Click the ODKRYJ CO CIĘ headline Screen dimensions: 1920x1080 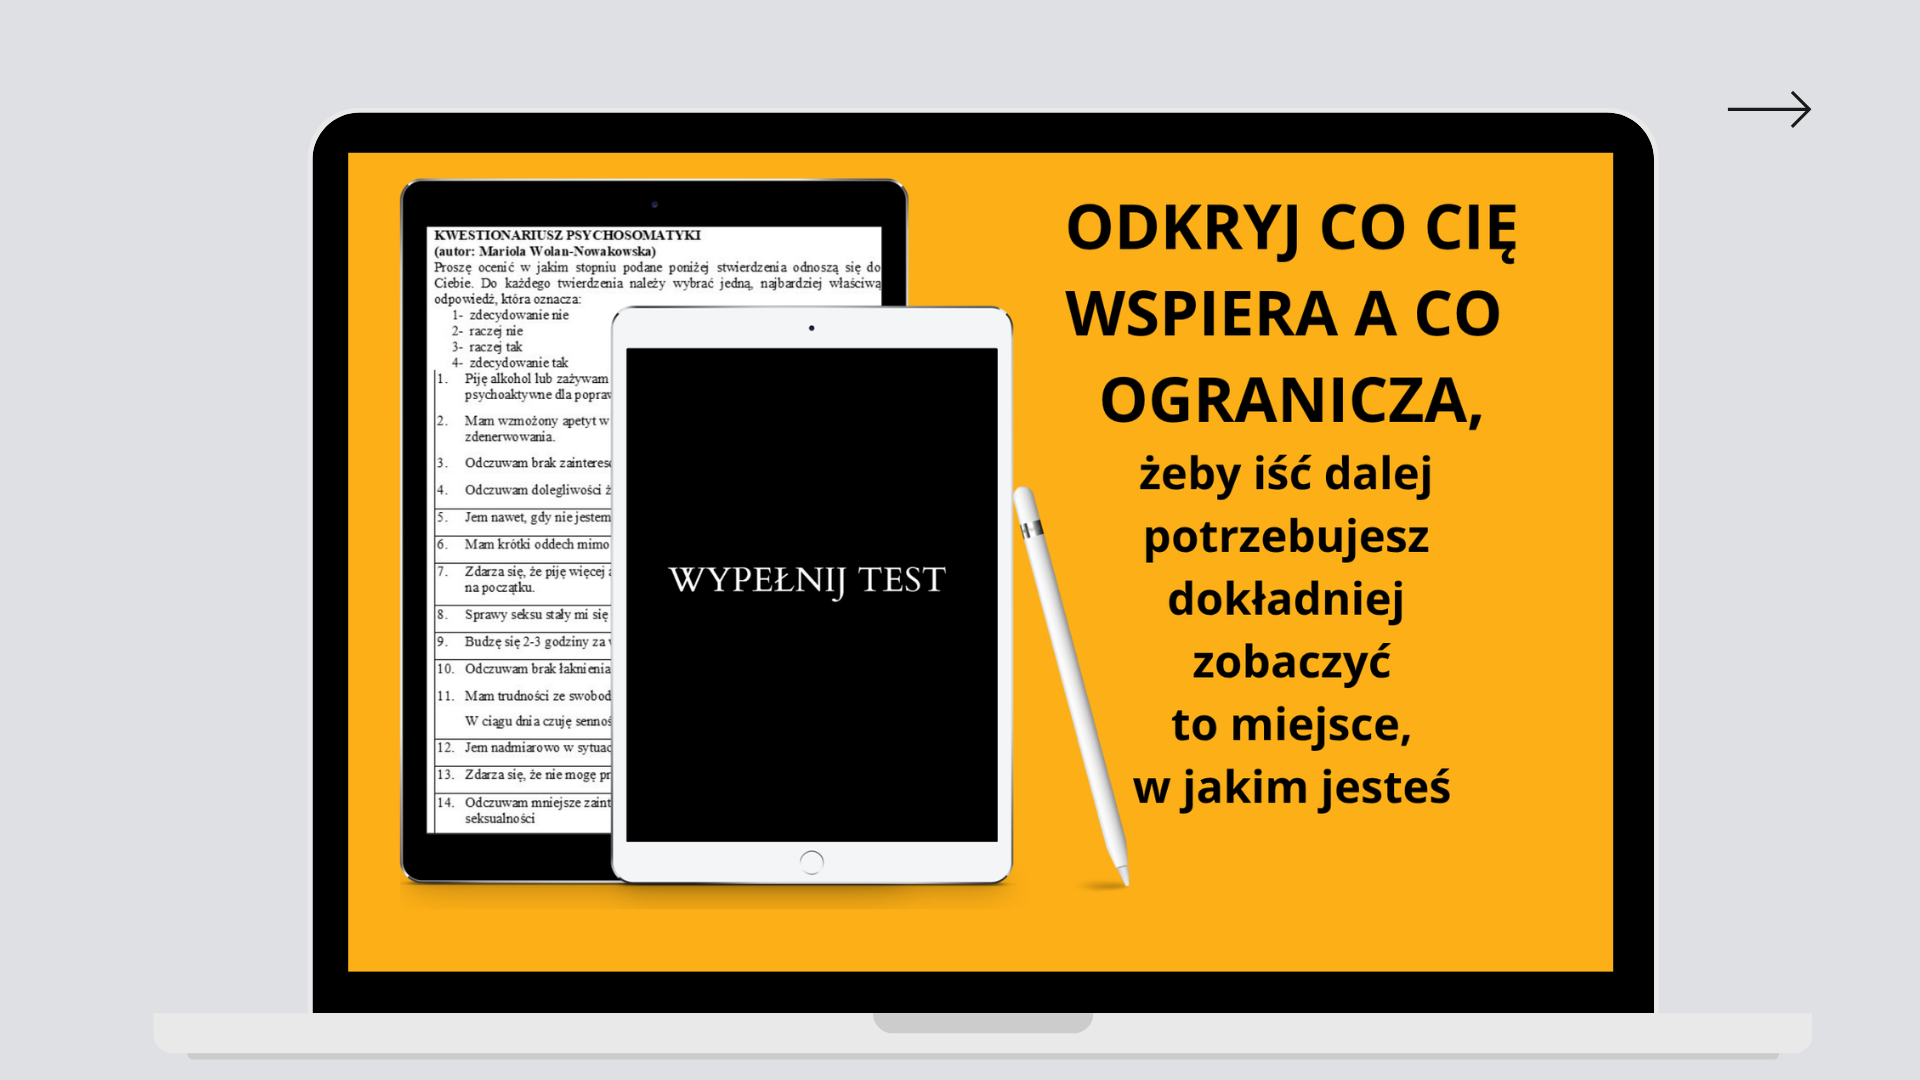(1291, 229)
